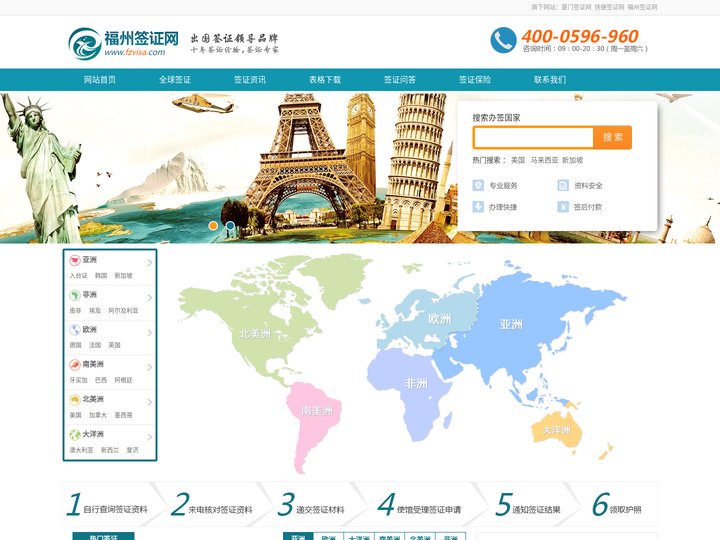Select the orange 大洋洲 region on map
720x540 pixels.
pos(557,430)
